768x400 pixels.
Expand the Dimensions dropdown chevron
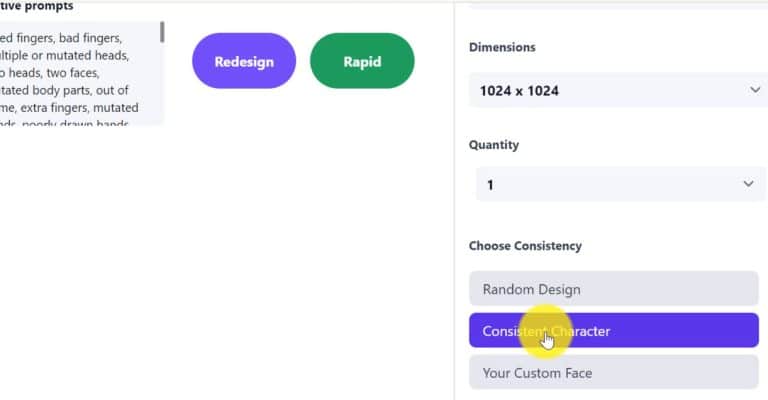(754, 90)
